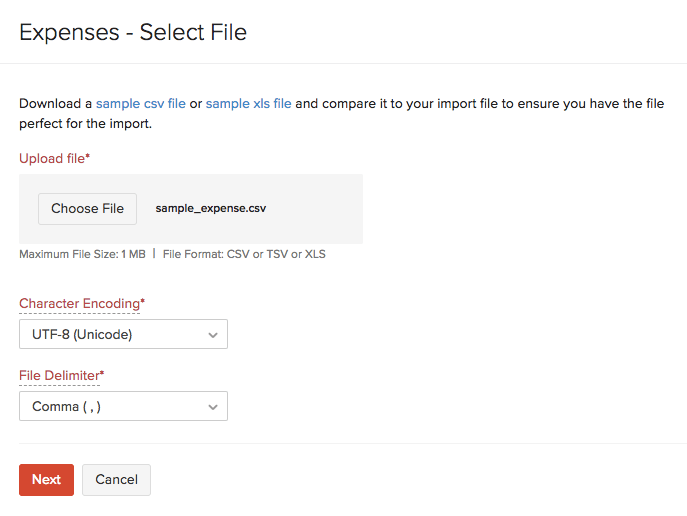The height and width of the screenshot is (516, 687).
Task: Click the chevron in File Delimiter box
Action: coord(213,407)
